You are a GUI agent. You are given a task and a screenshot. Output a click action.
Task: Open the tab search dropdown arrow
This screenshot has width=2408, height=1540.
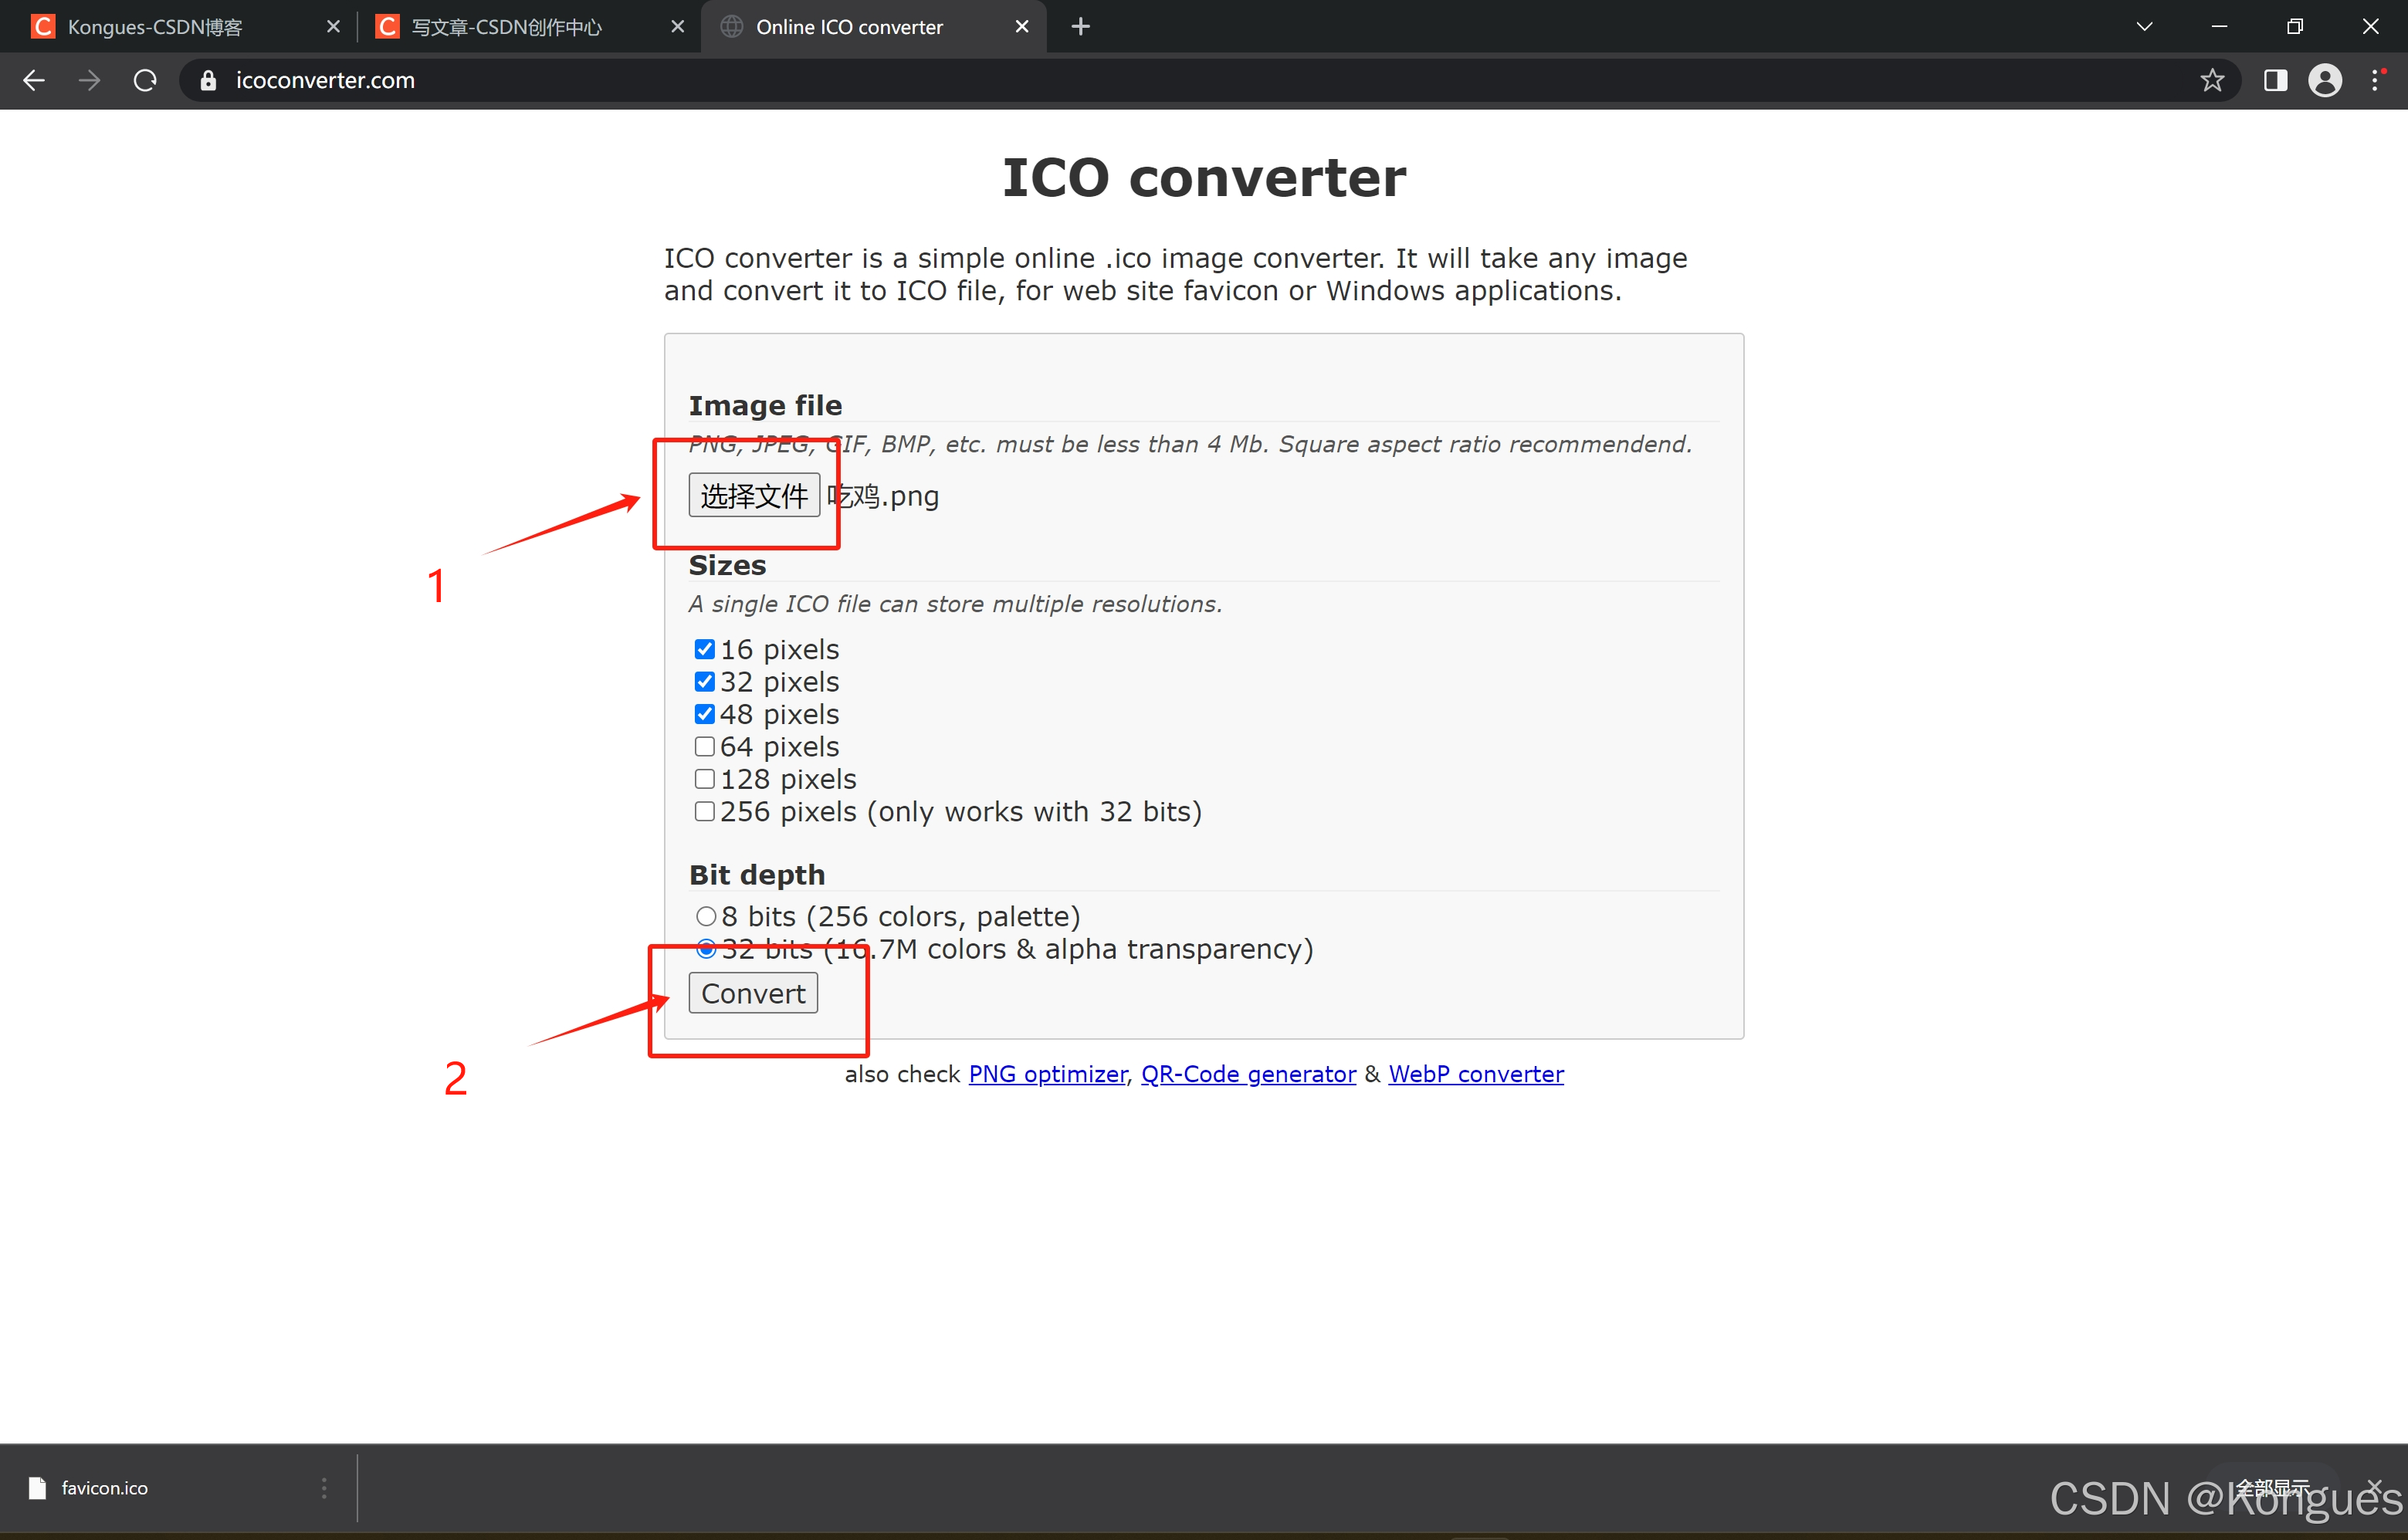[2145, 26]
